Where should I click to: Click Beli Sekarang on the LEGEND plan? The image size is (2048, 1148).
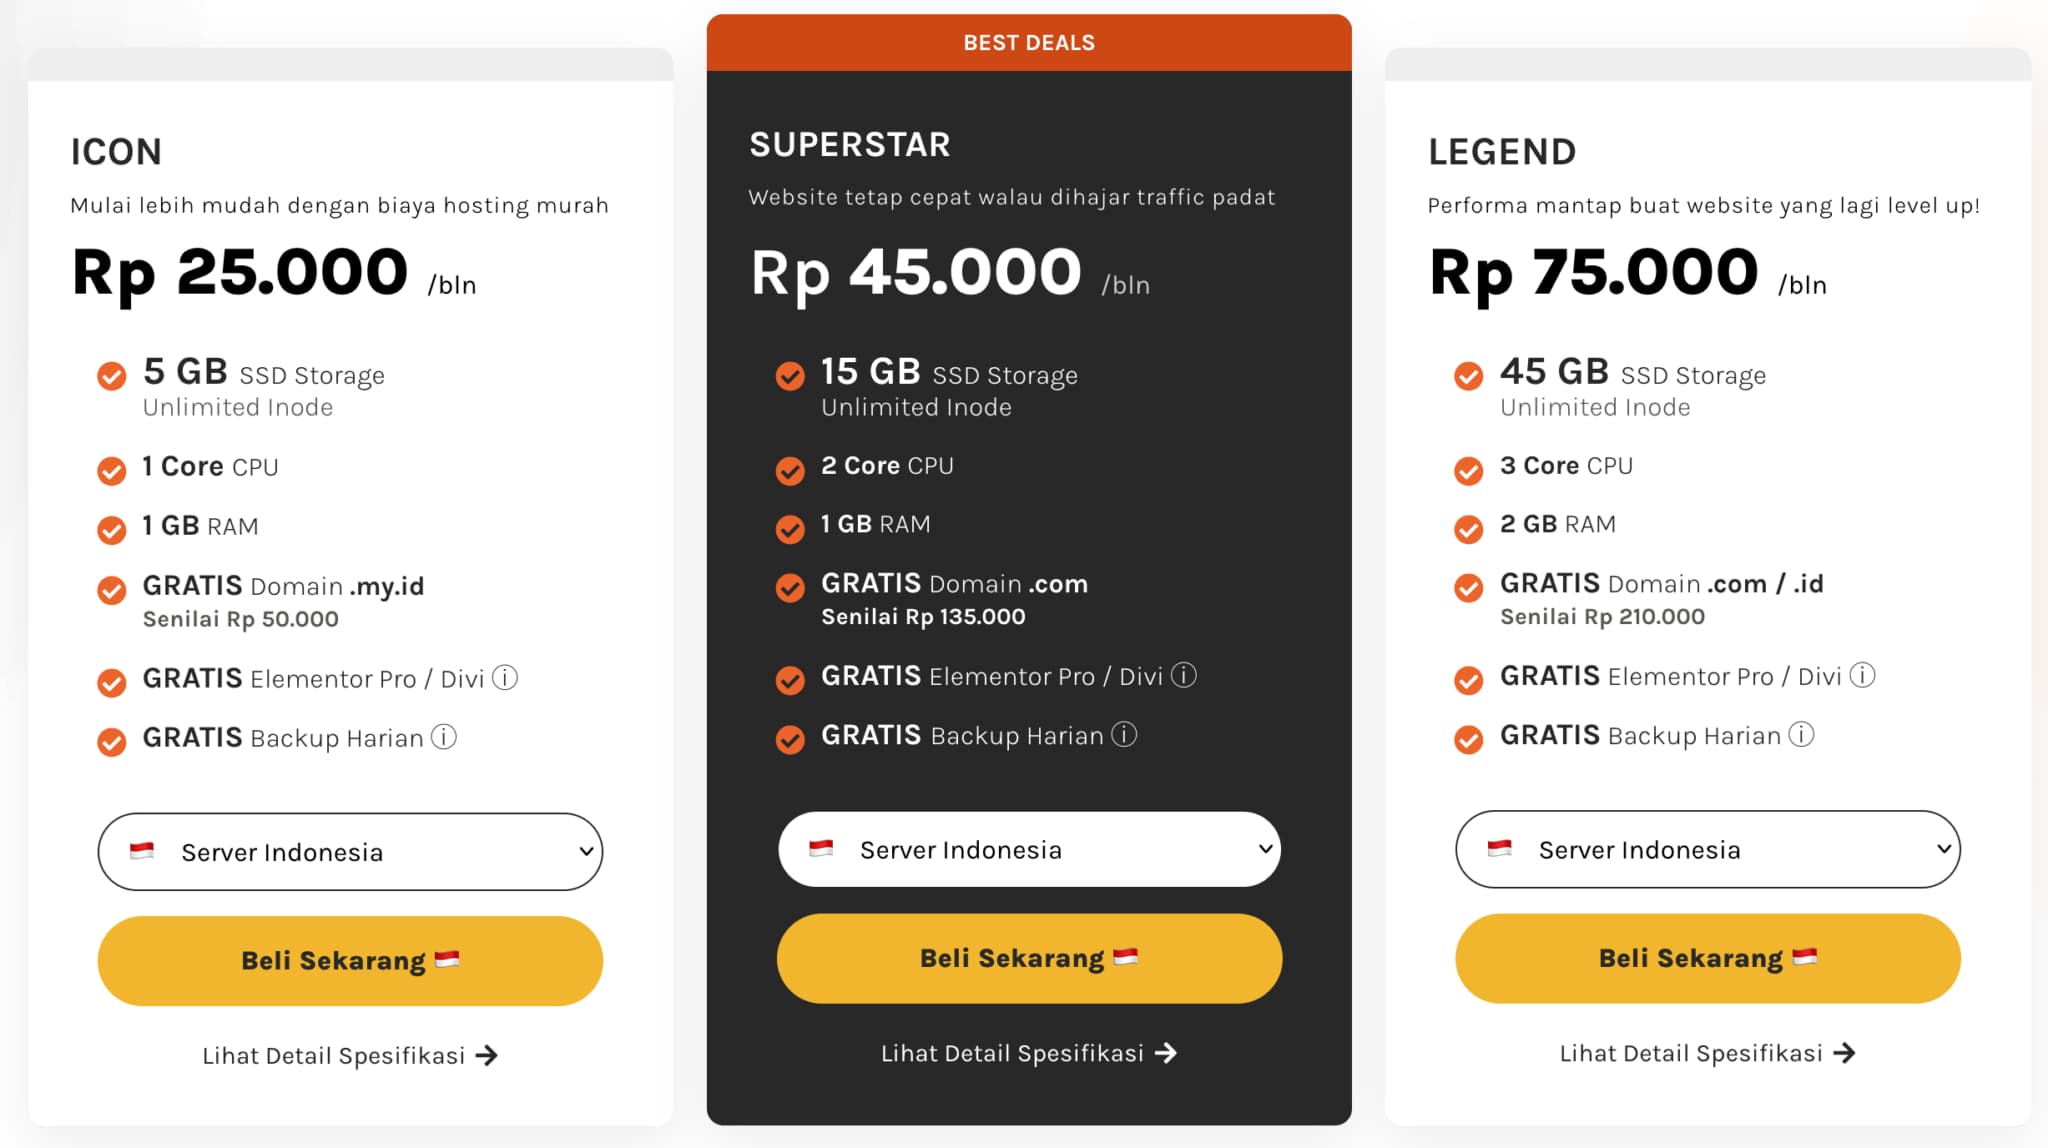tap(1707, 958)
